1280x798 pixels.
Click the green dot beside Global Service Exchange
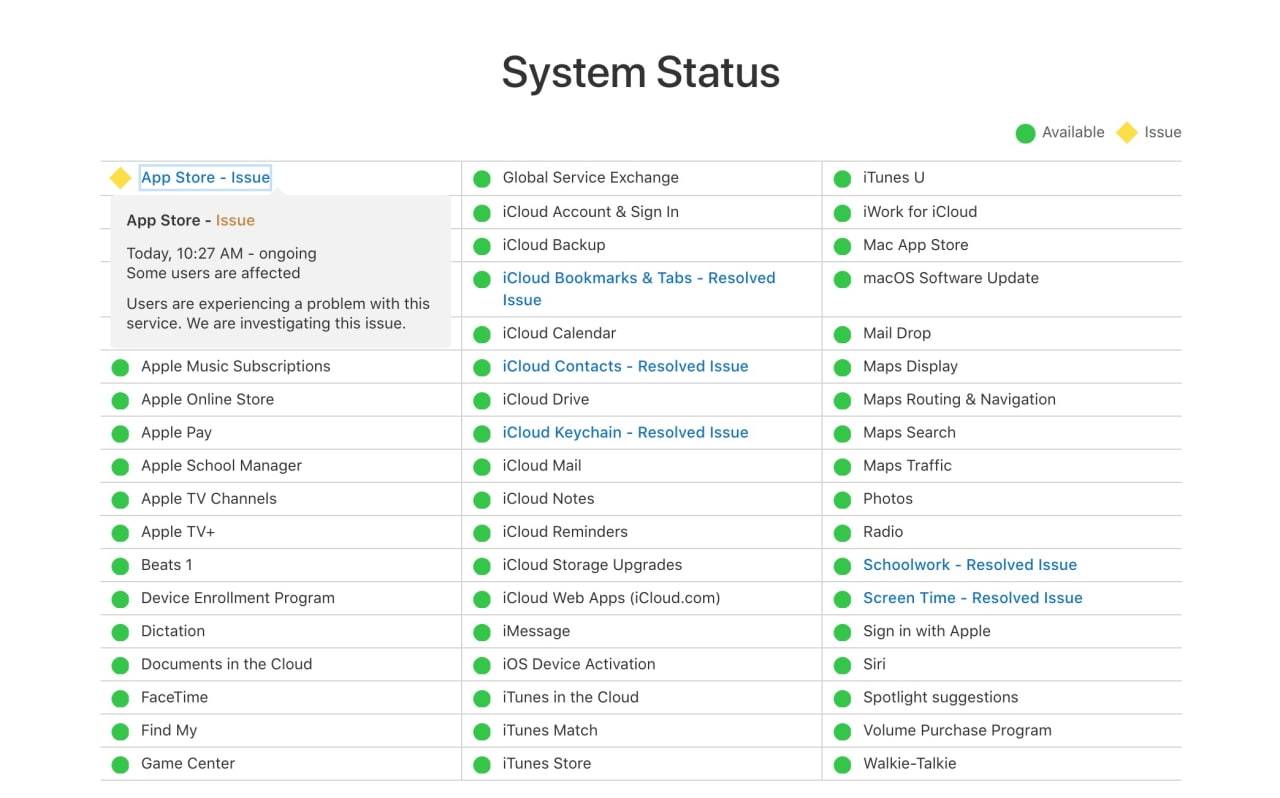pyautogui.click(x=482, y=179)
